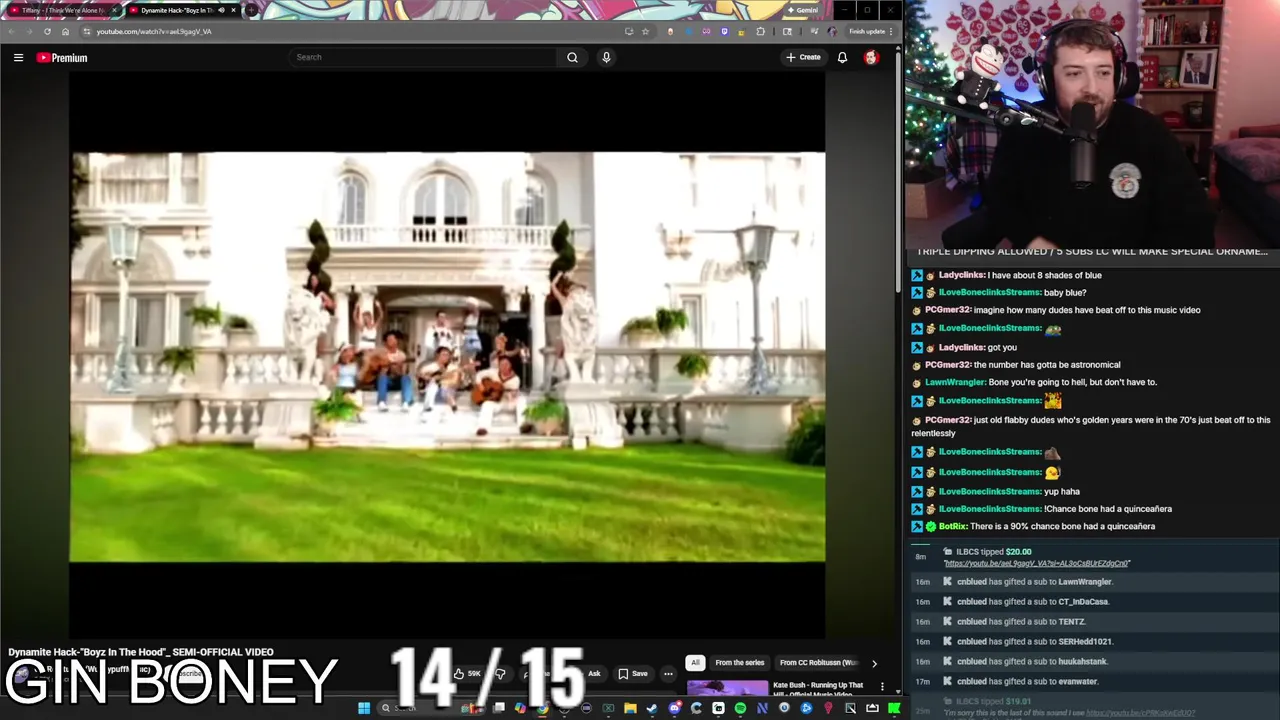Viewport: 1280px width, 720px height.
Task: Play the Boyz In The Hood video player
Action: point(447,356)
